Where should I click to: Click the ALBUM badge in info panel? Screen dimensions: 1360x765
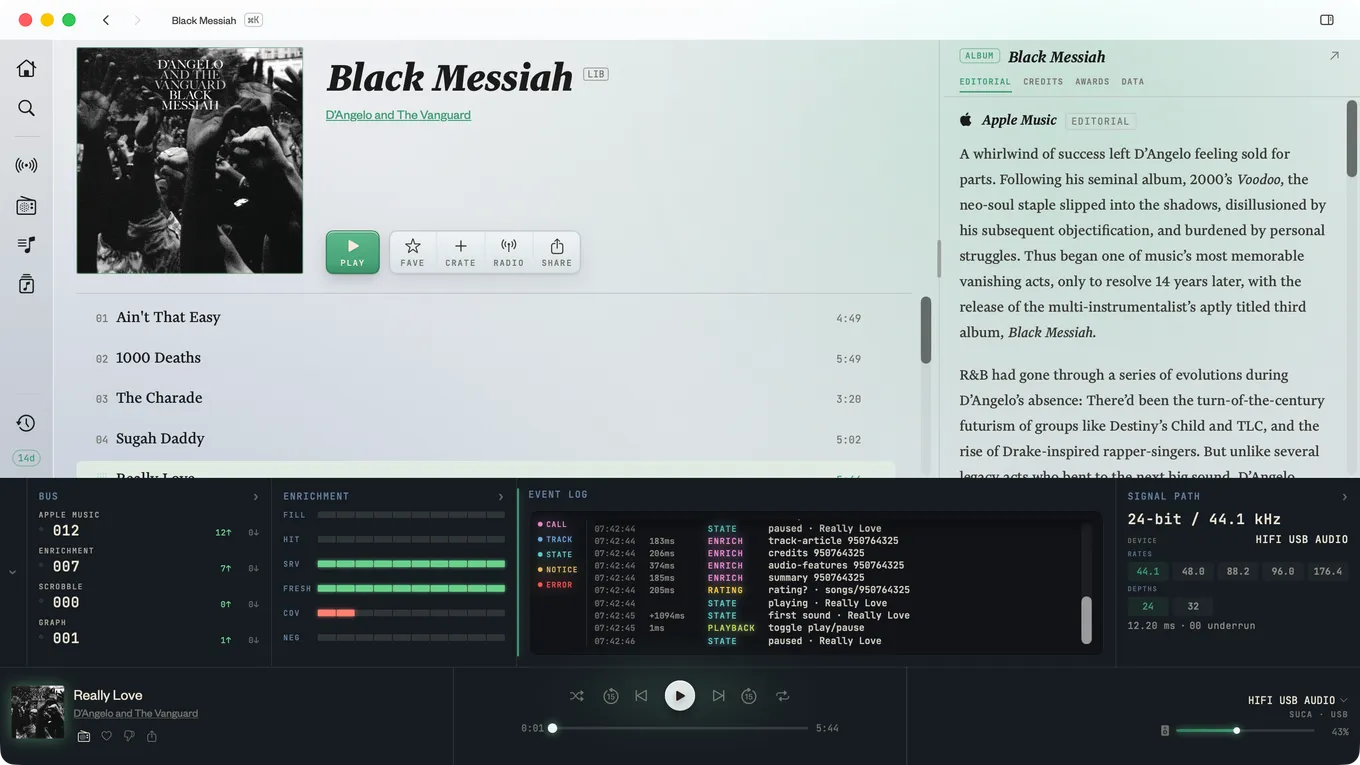click(980, 56)
